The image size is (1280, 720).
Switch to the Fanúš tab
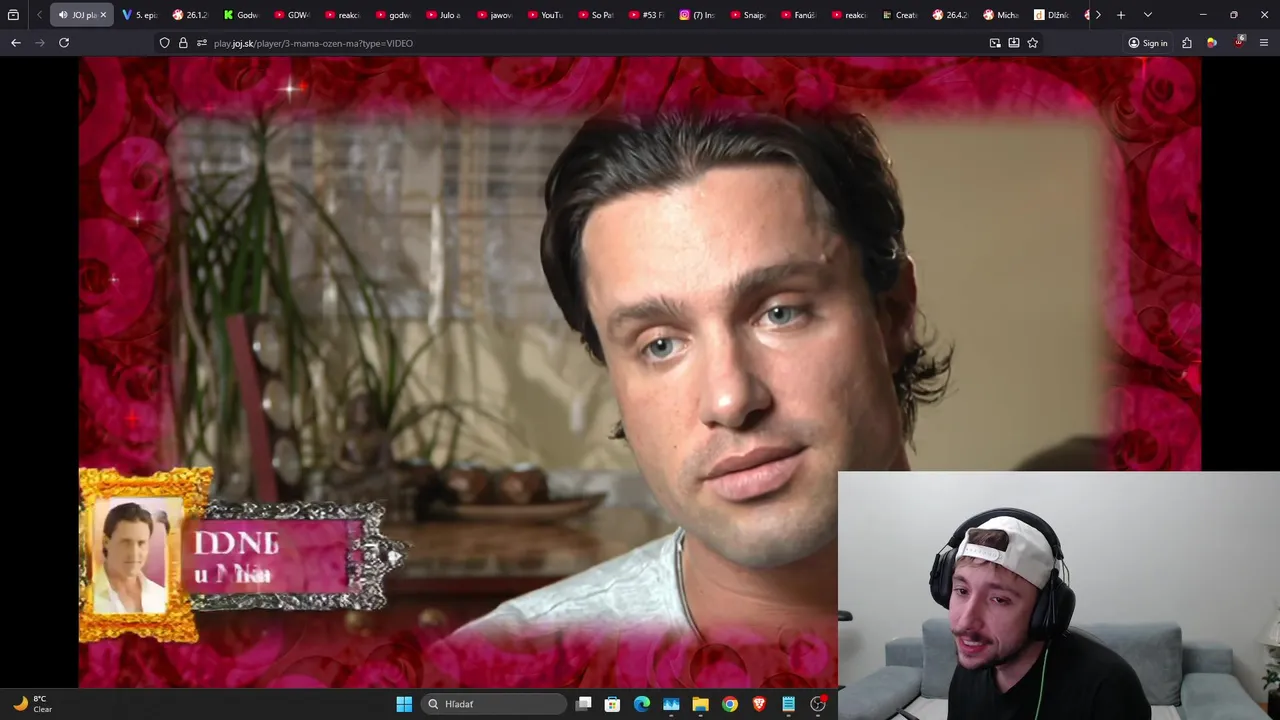(x=800, y=15)
